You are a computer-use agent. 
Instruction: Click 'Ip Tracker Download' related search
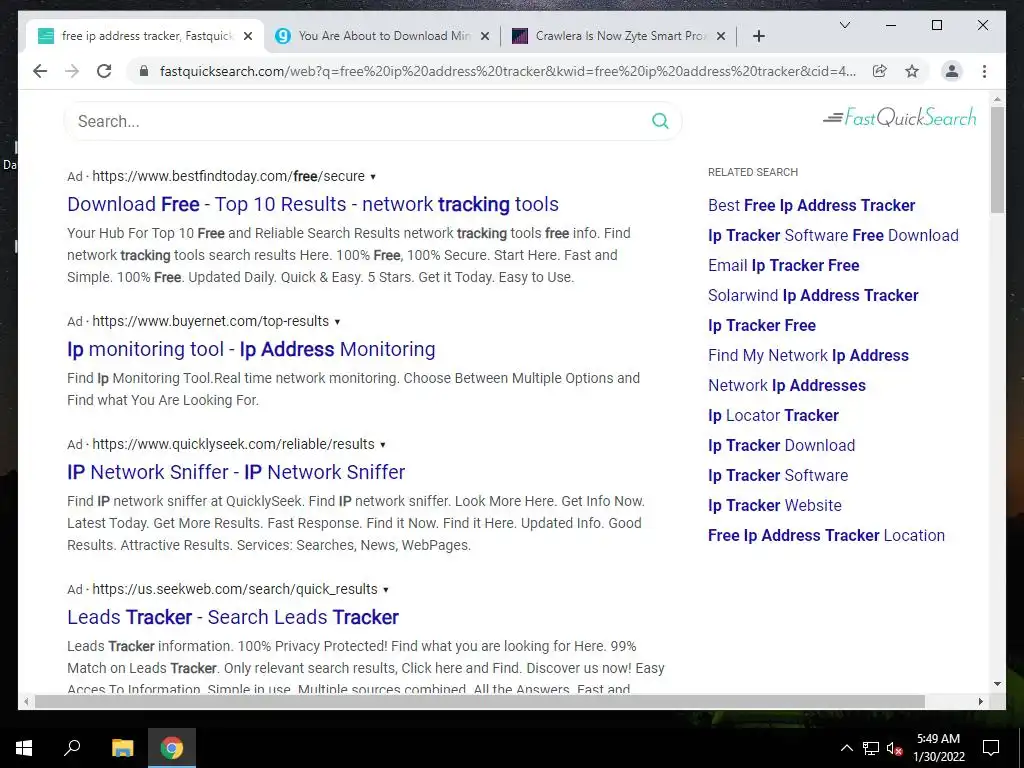pyautogui.click(x=781, y=445)
